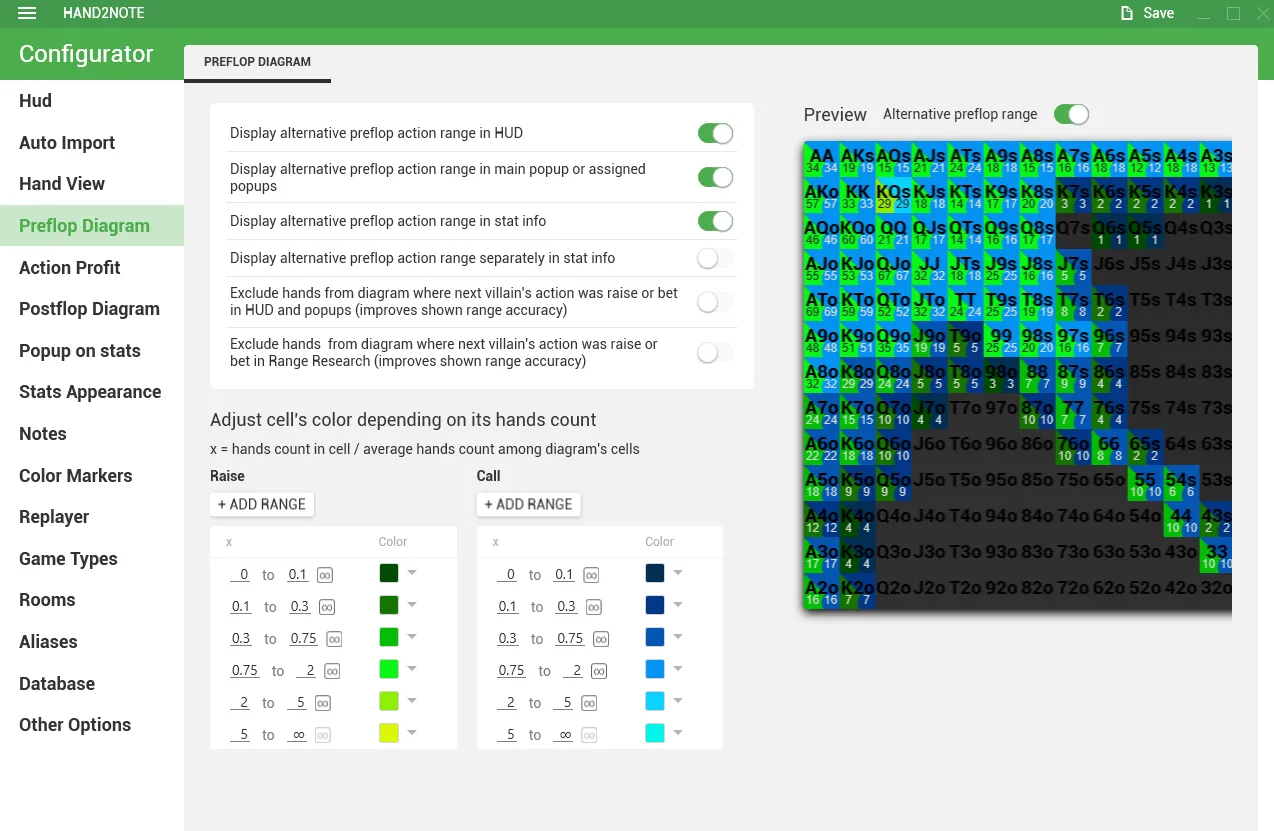Click ADD RANGE under Raise
The height and width of the screenshot is (831, 1274).
262,504
